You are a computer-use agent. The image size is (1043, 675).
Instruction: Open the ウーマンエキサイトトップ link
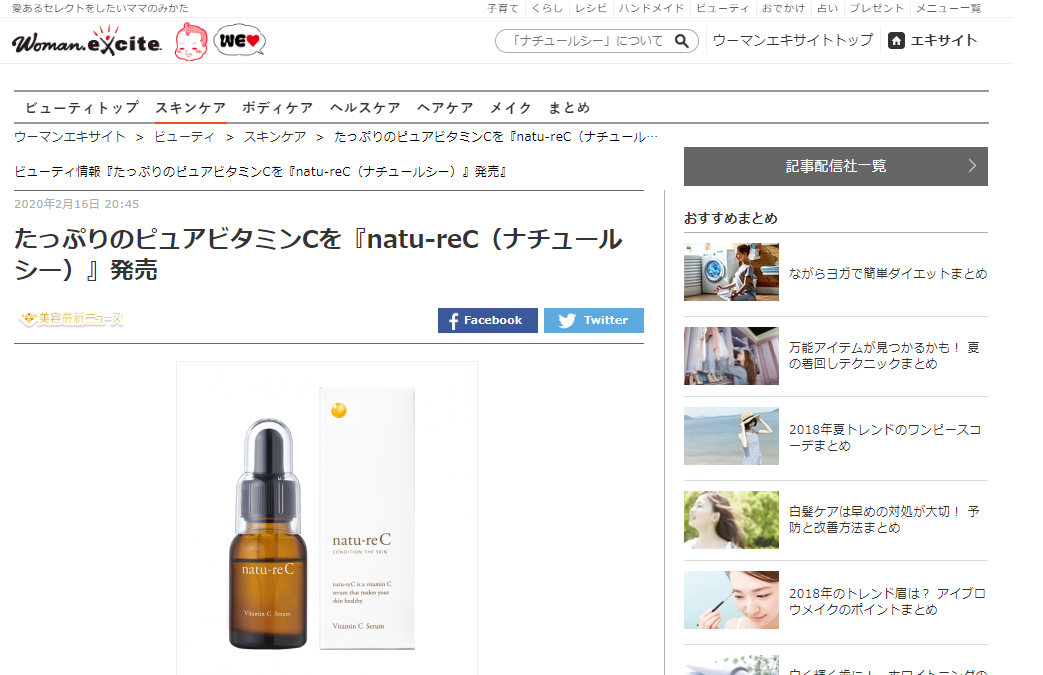tap(792, 41)
